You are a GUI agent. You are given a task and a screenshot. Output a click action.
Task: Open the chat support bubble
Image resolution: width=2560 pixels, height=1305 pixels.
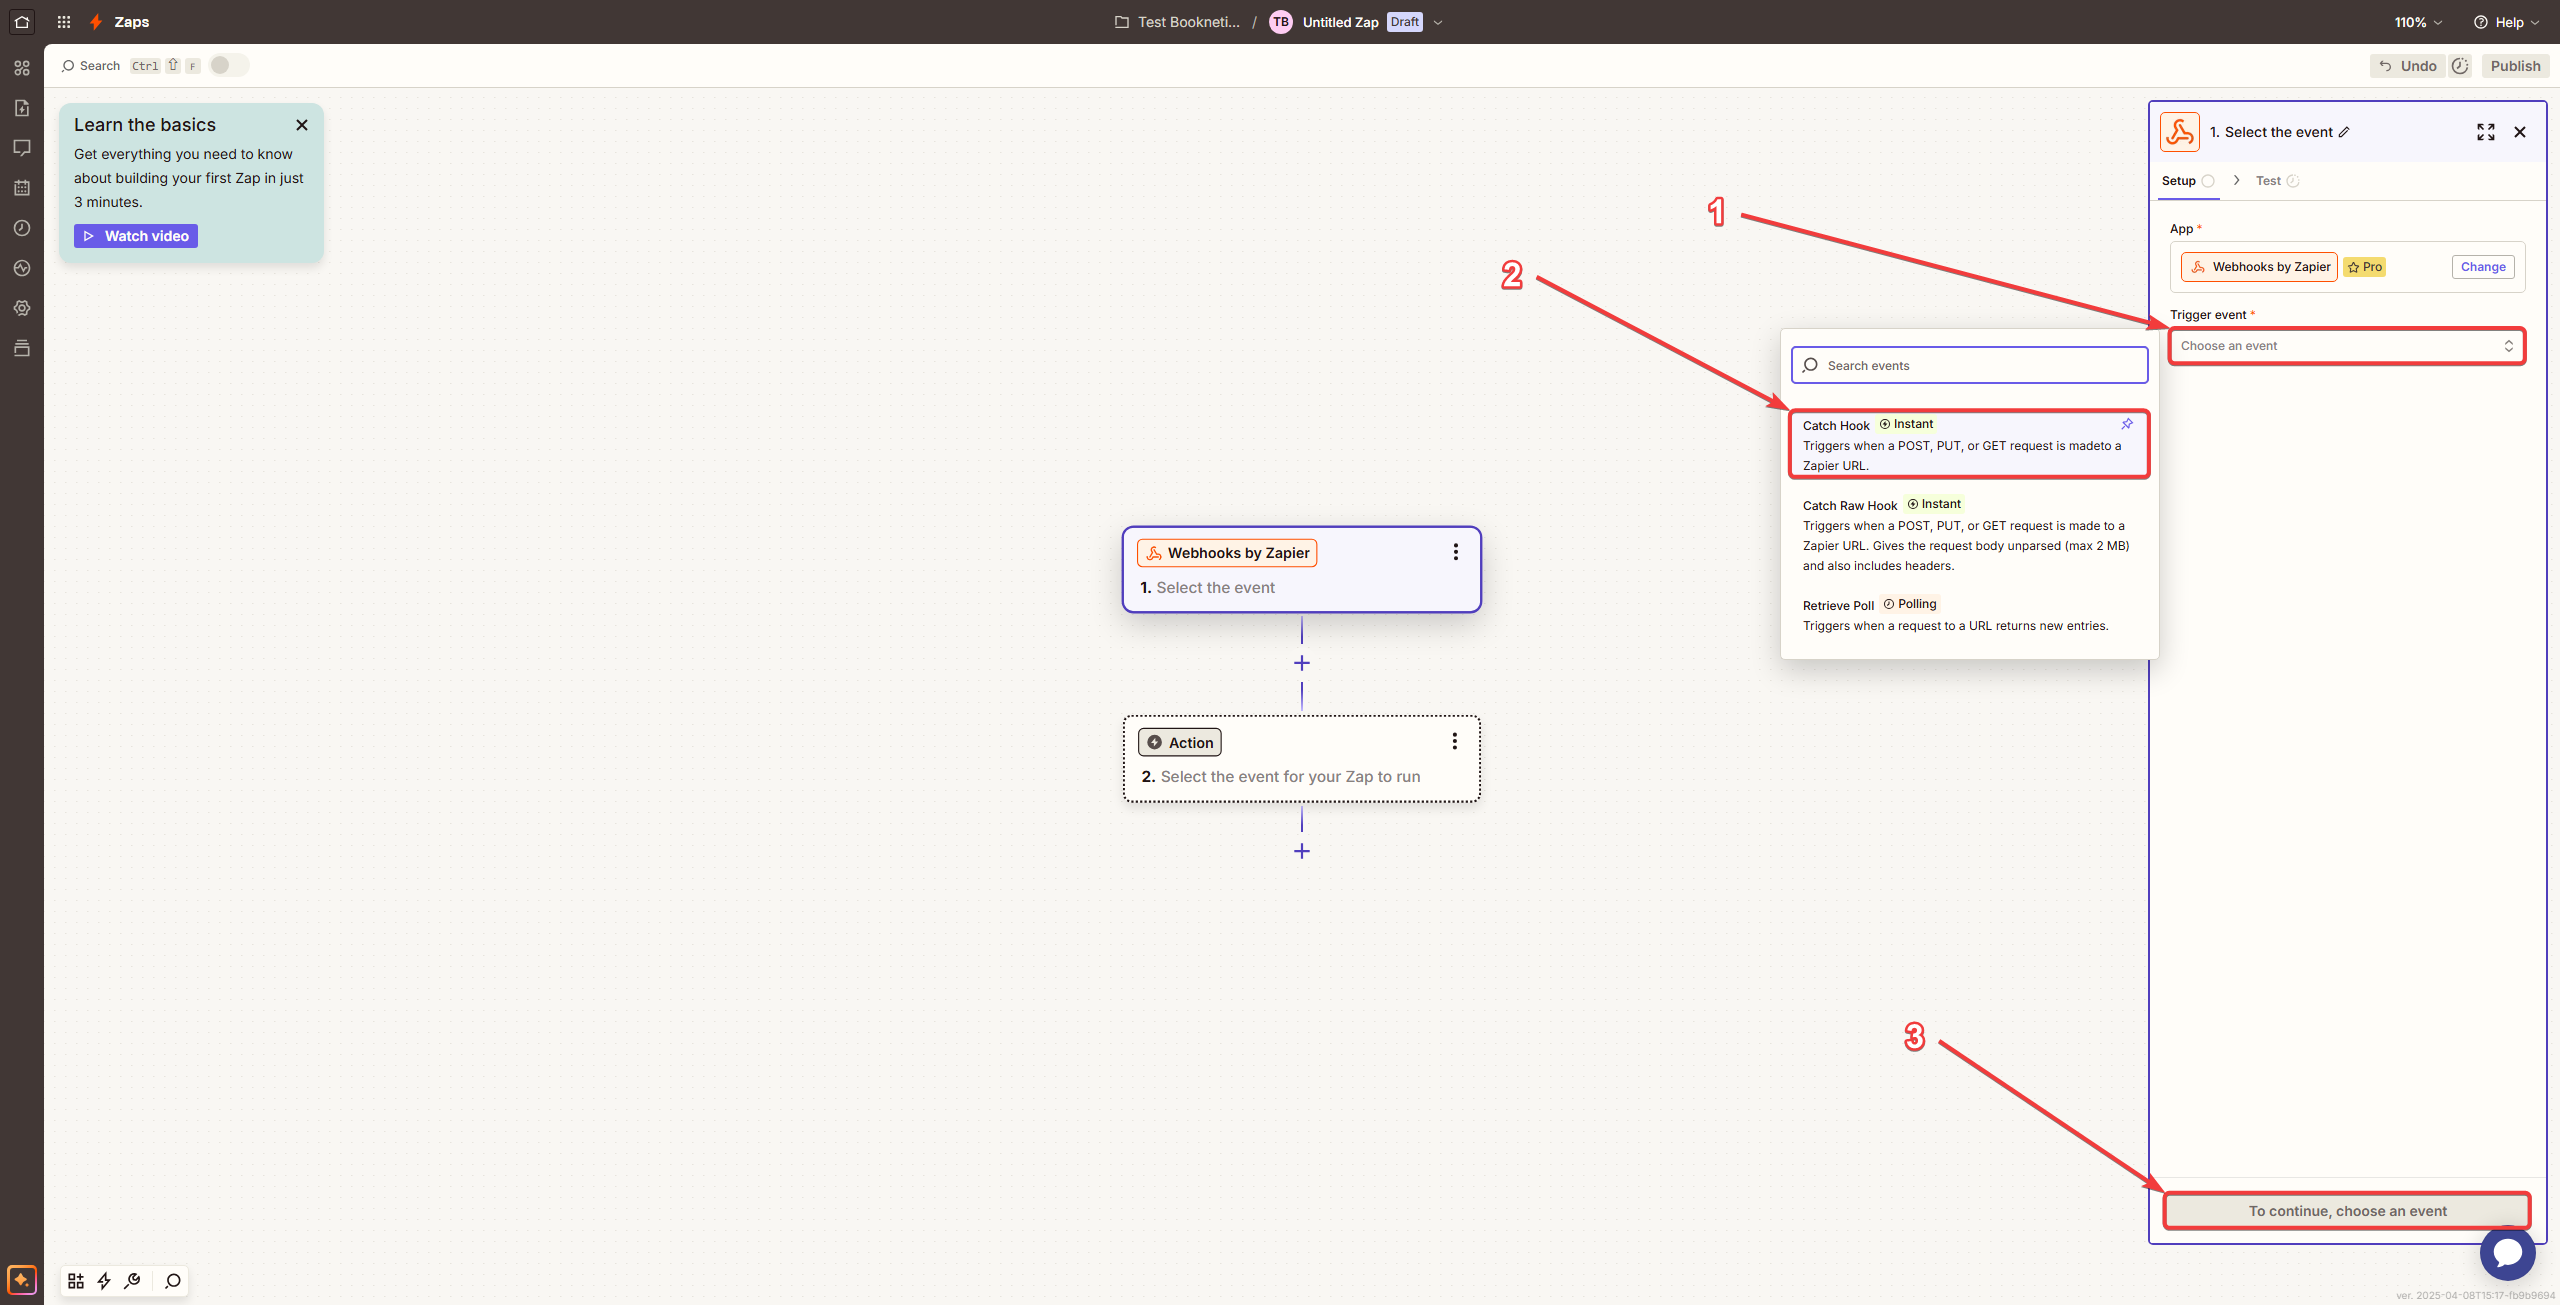click(x=2508, y=1252)
